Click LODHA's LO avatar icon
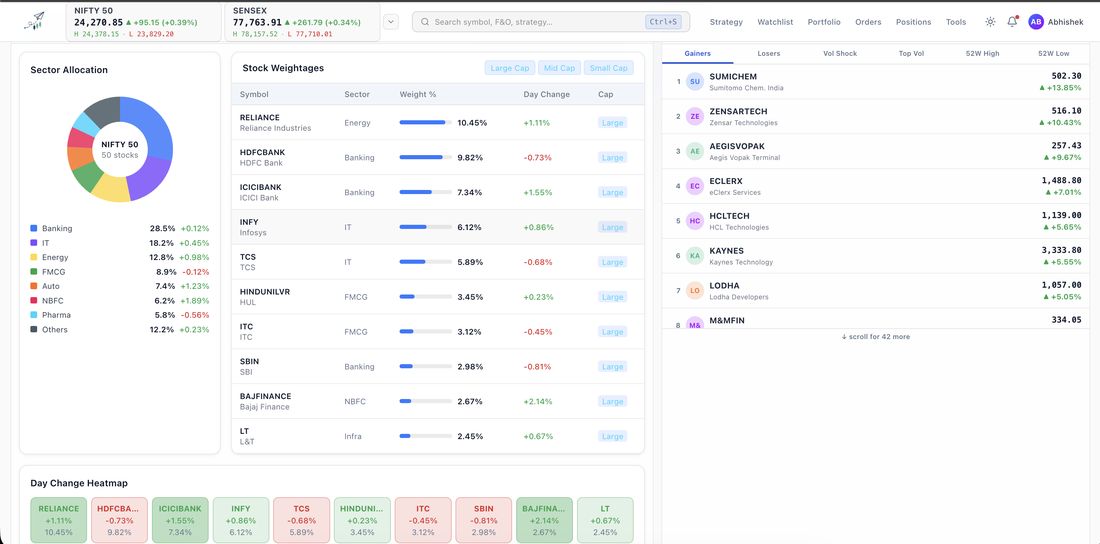1100x544 pixels. click(x=695, y=291)
